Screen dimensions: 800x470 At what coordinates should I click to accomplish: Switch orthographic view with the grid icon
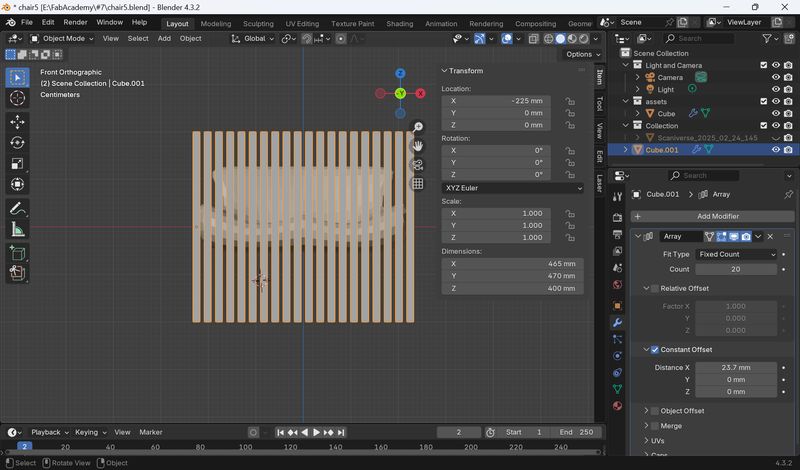[417, 184]
